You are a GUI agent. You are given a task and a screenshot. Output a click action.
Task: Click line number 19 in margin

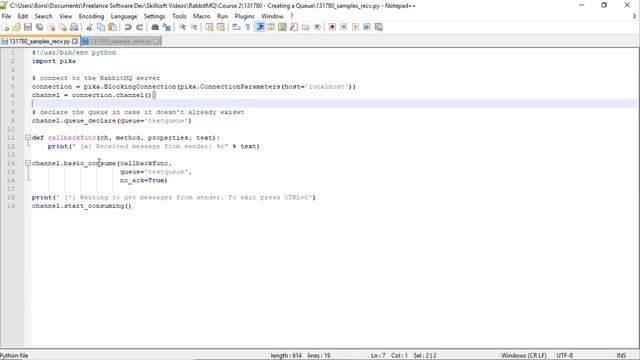pyautogui.click(x=11, y=206)
